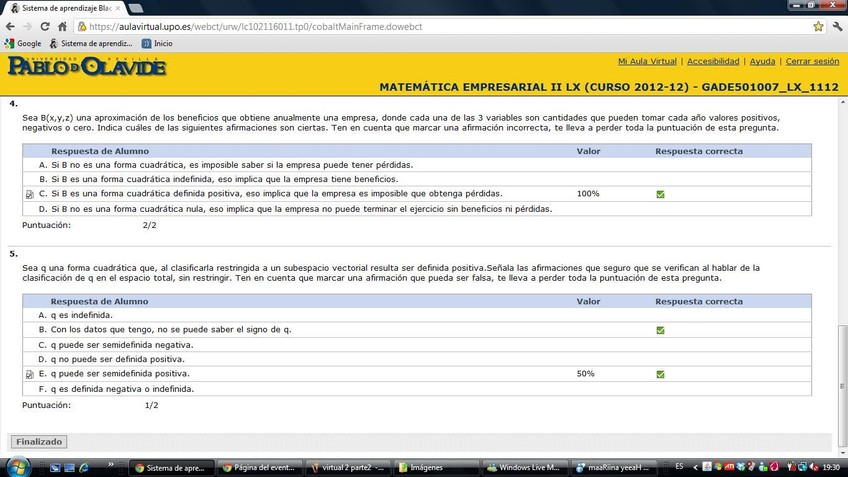
Task: Click the browser back arrow
Action: (11, 26)
